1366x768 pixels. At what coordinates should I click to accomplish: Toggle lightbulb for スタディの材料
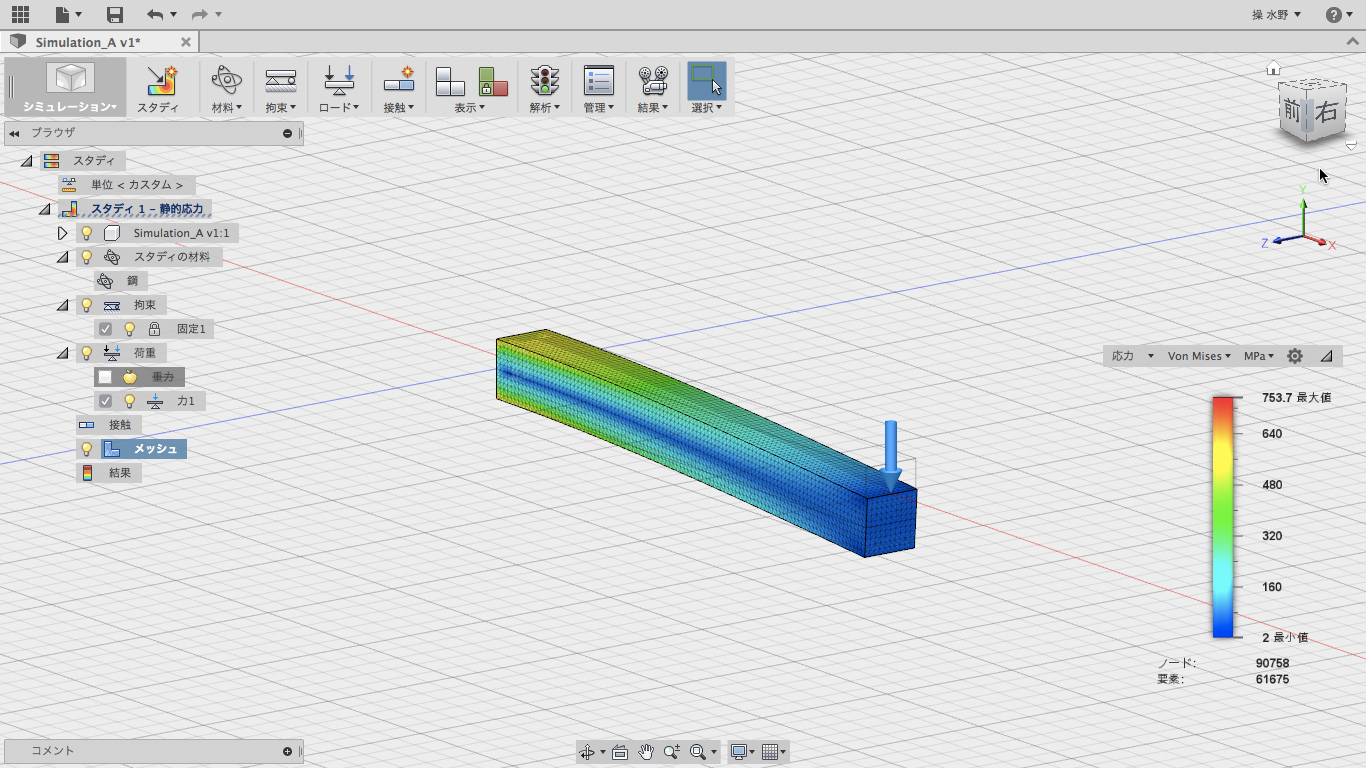[87, 257]
